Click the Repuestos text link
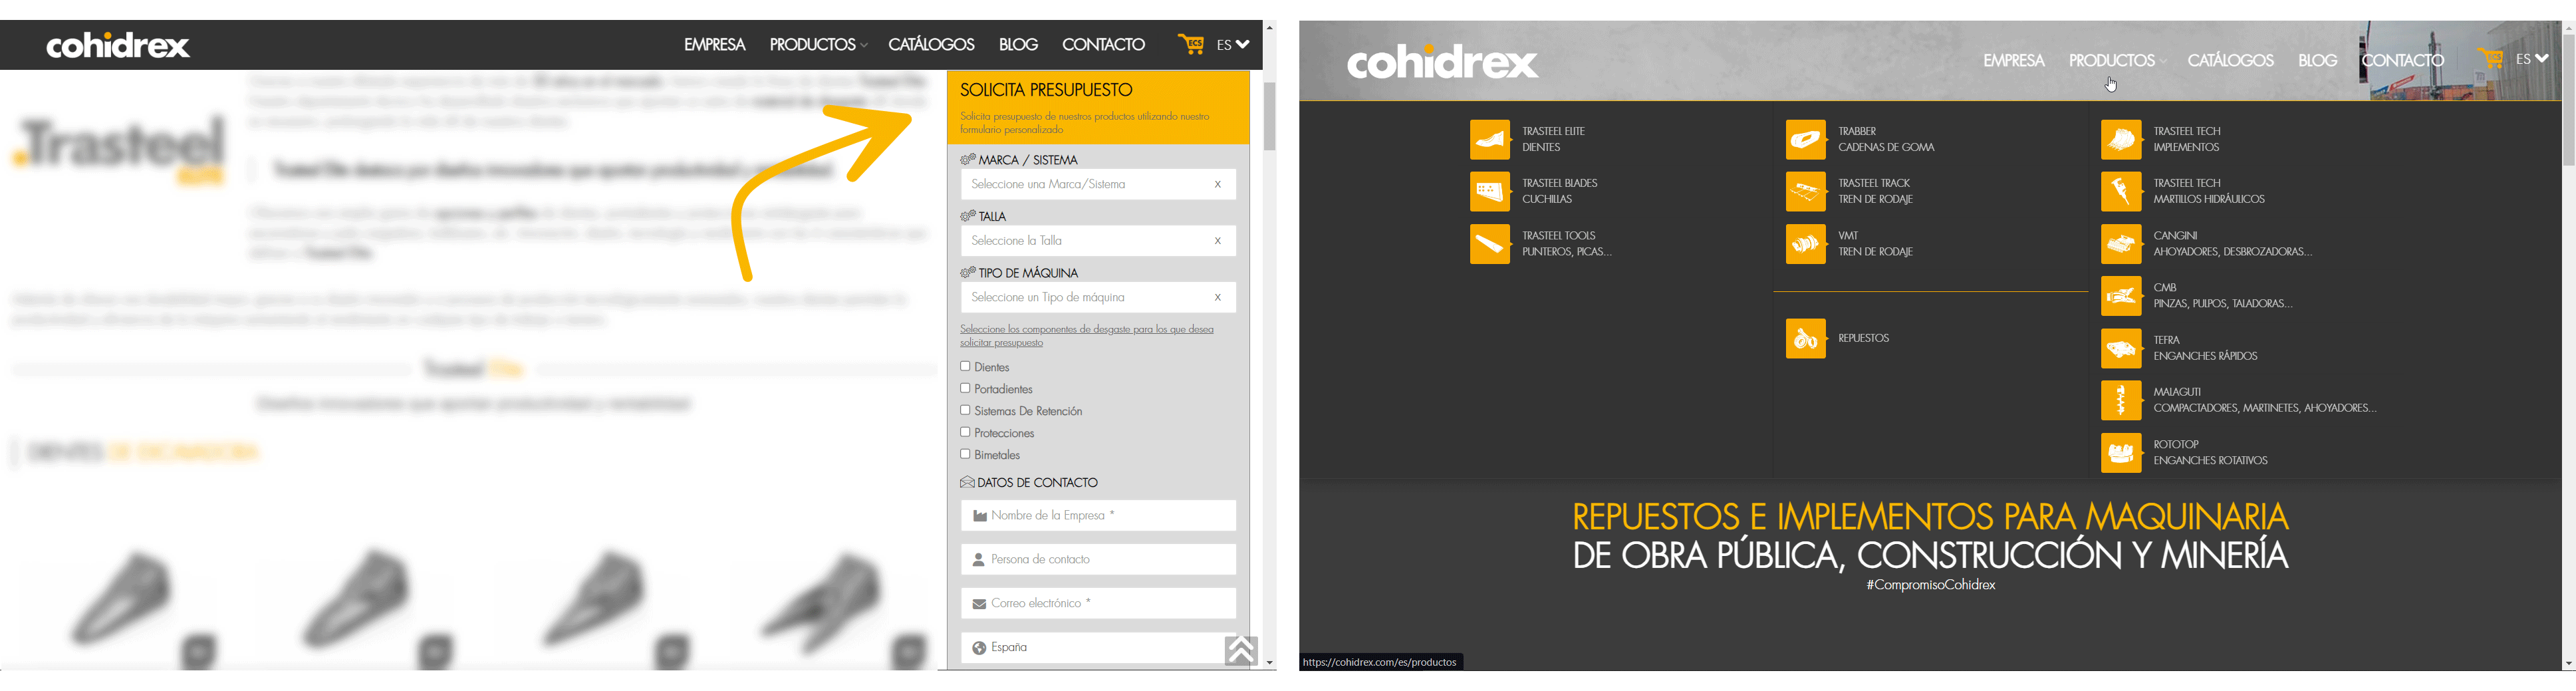Image resolution: width=2576 pixels, height=691 pixels. click(1863, 338)
